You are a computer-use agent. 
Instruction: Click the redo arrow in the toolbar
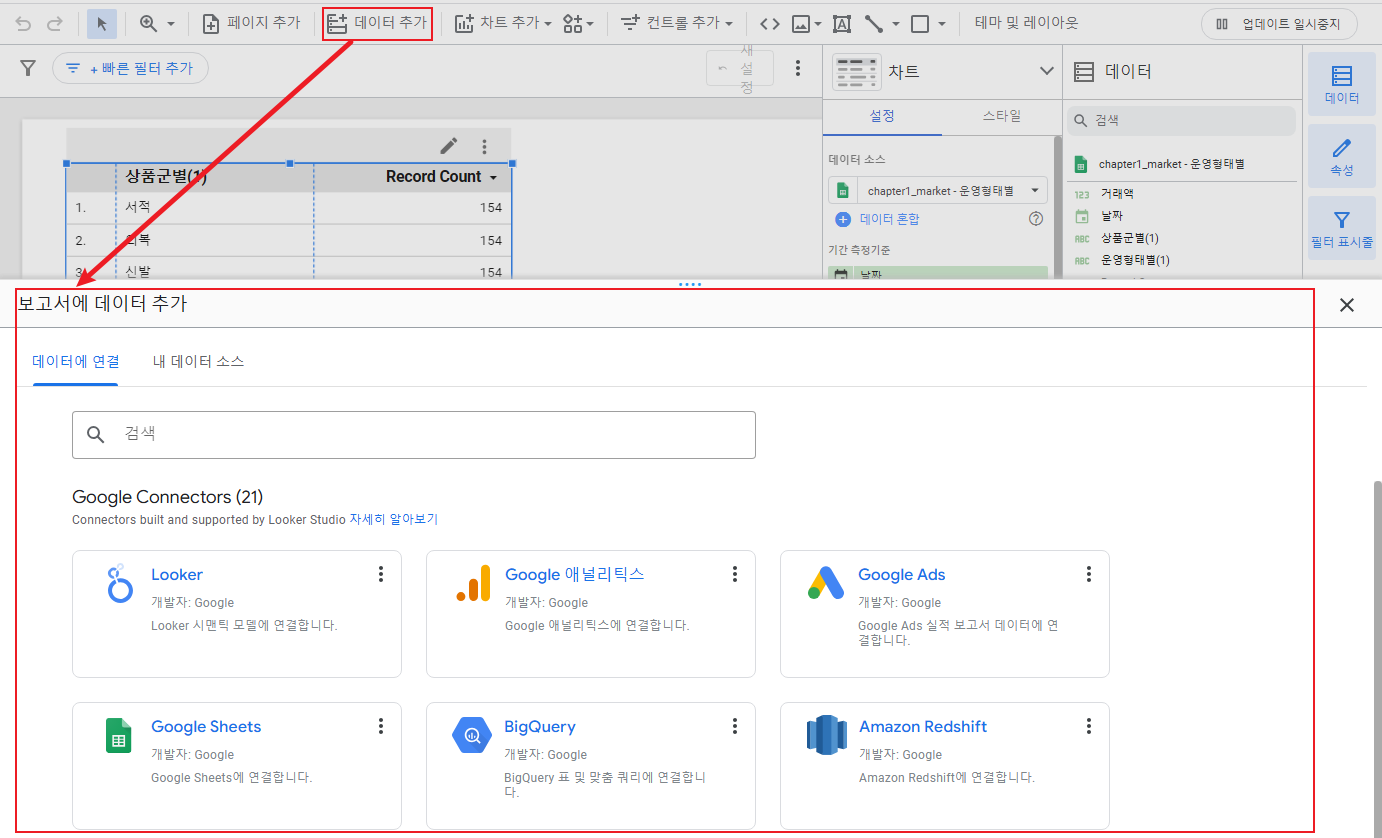[55, 23]
